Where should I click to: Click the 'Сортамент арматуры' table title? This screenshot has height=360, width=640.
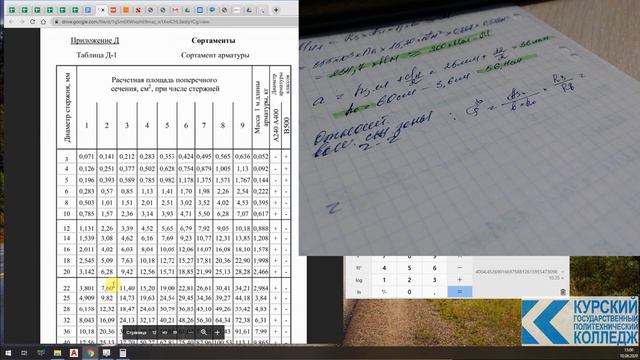click(x=215, y=55)
